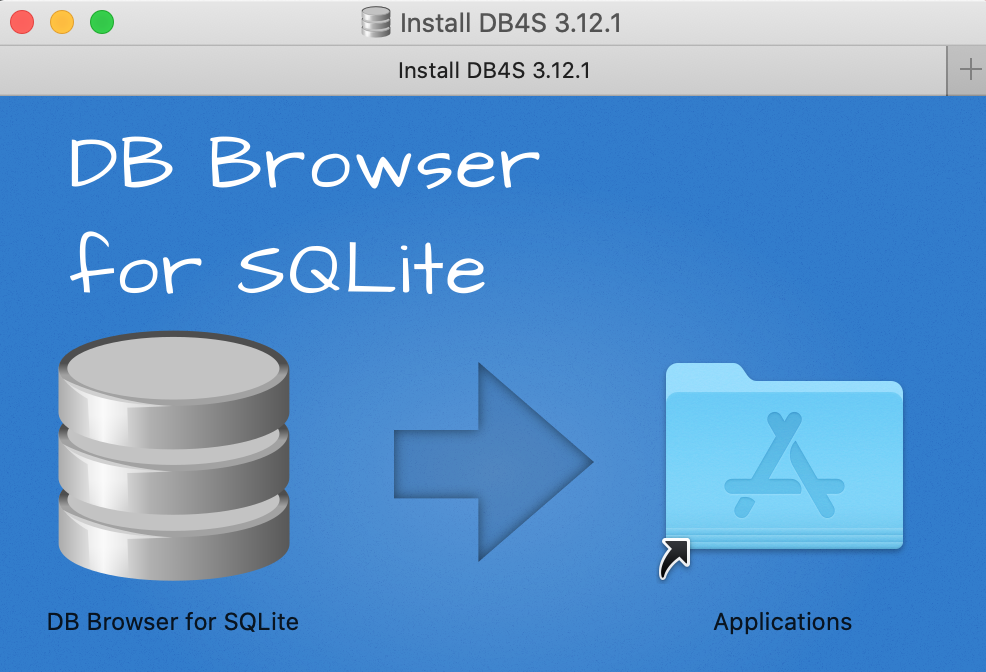The width and height of the screenshot is (986, 672).
Task: Minimize the window using yellow button
Action: tap(62, 22)
